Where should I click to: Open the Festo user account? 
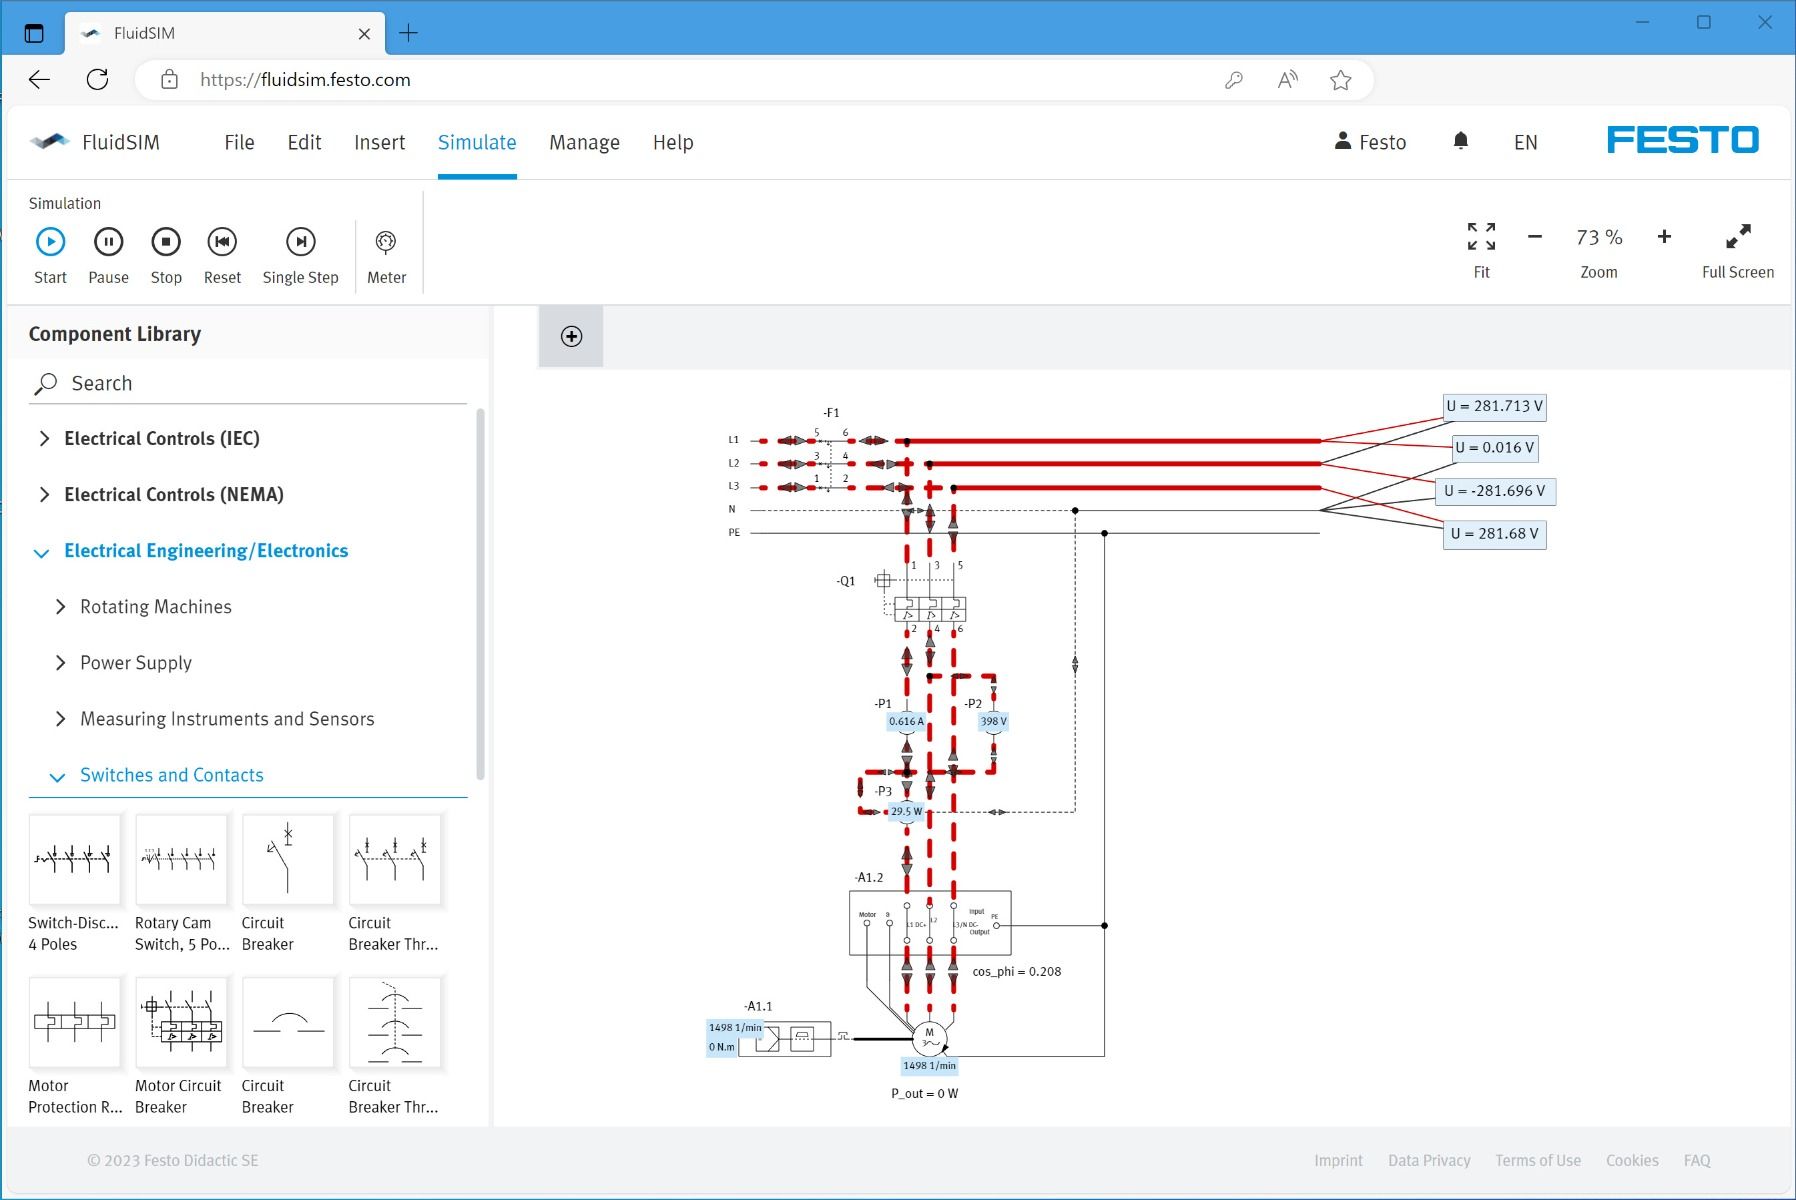pyautogui.click(x=1370, y=142)
